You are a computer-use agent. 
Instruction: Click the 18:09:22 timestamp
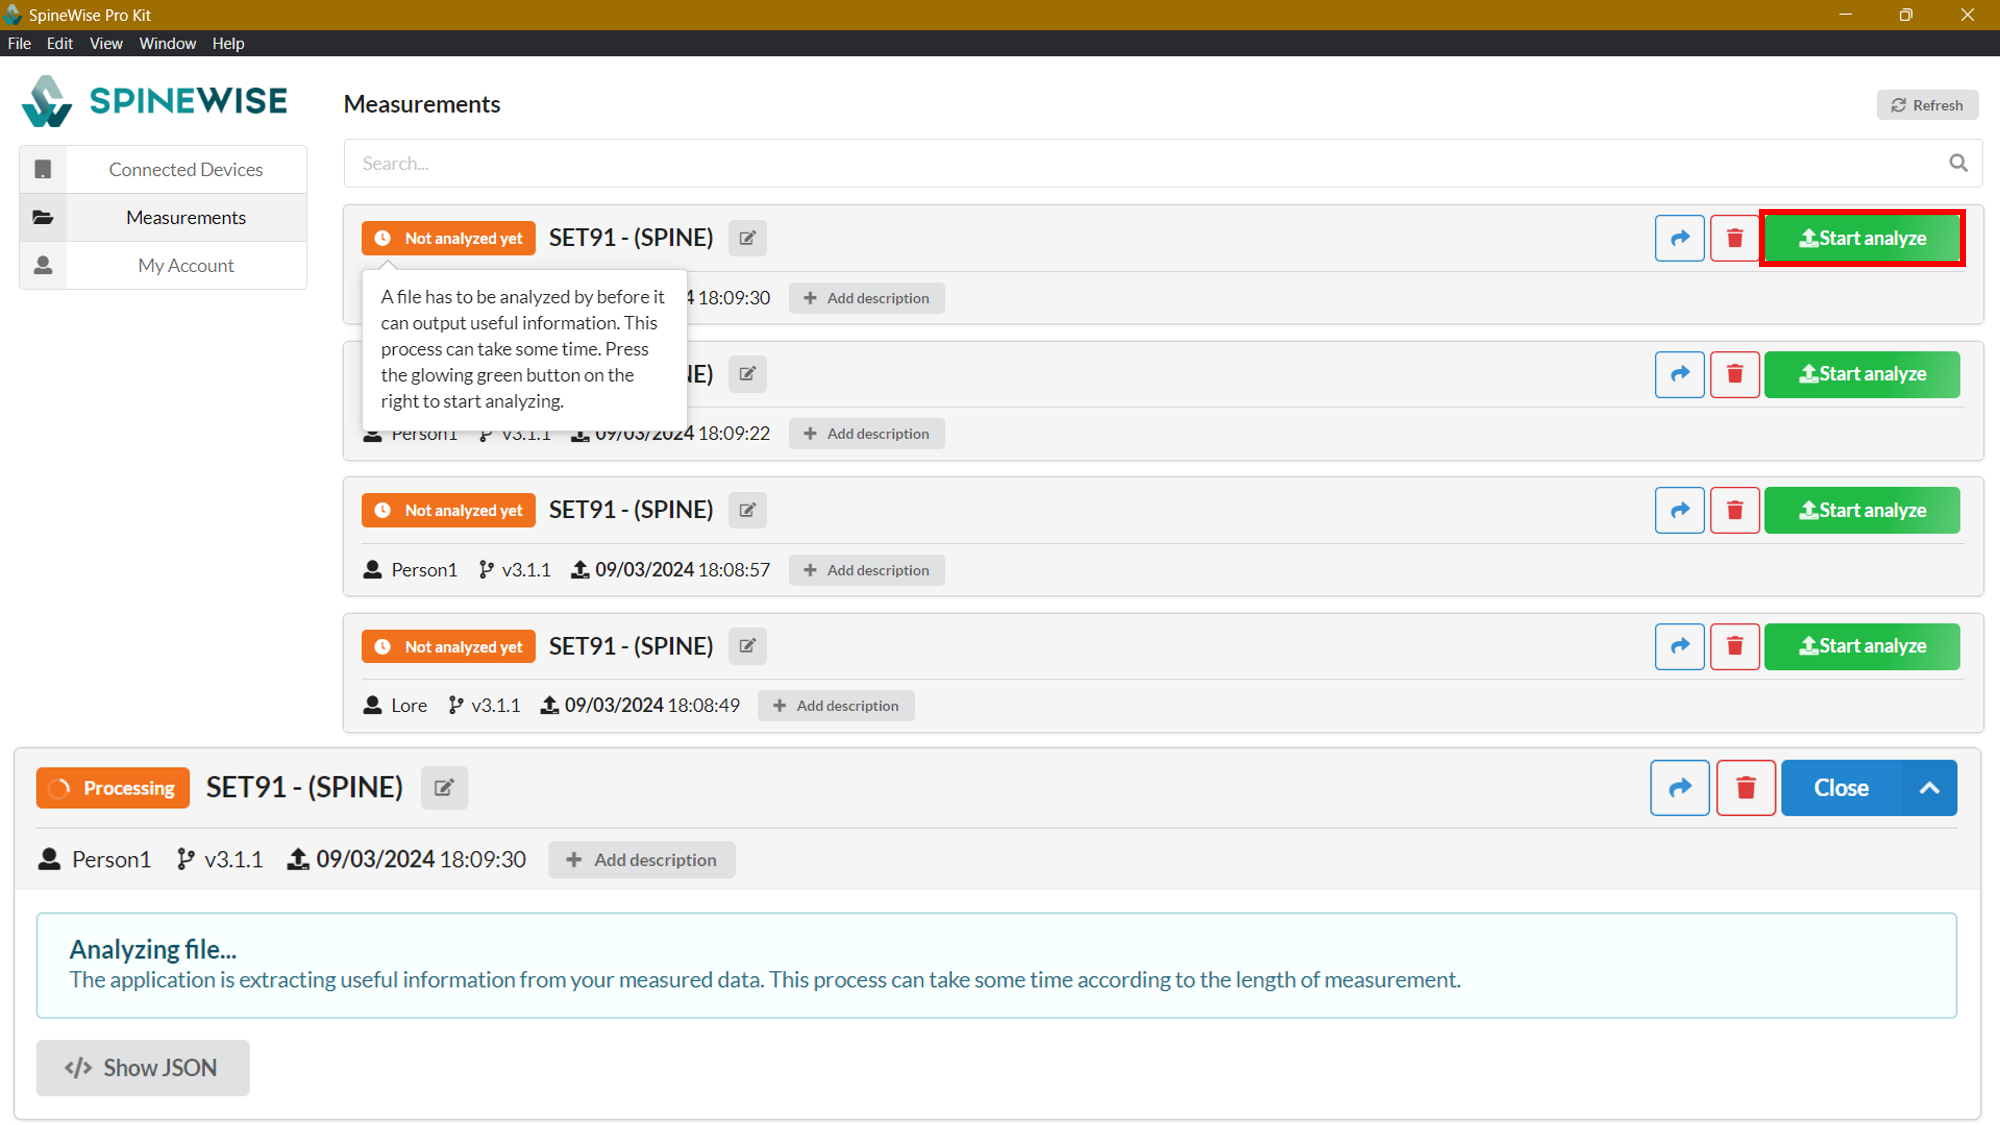(734, 434)
